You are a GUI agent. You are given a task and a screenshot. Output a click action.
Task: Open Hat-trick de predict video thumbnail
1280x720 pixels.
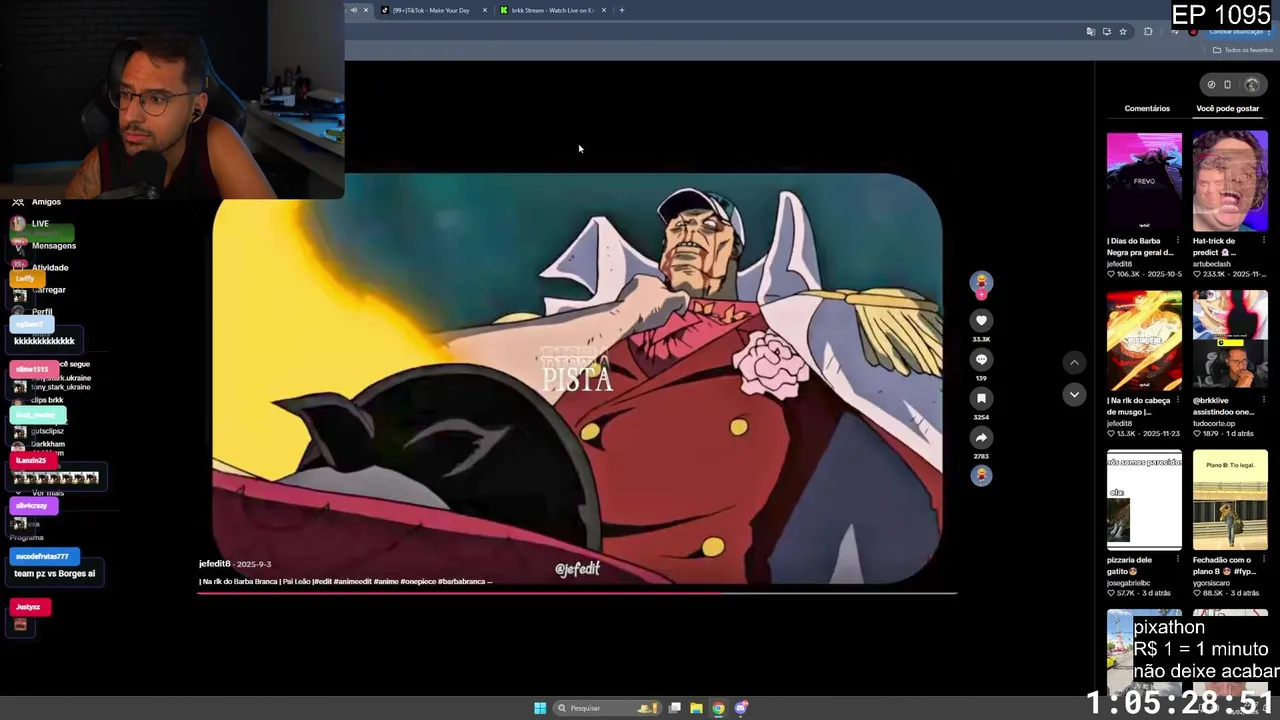[x=1230, y=182]
